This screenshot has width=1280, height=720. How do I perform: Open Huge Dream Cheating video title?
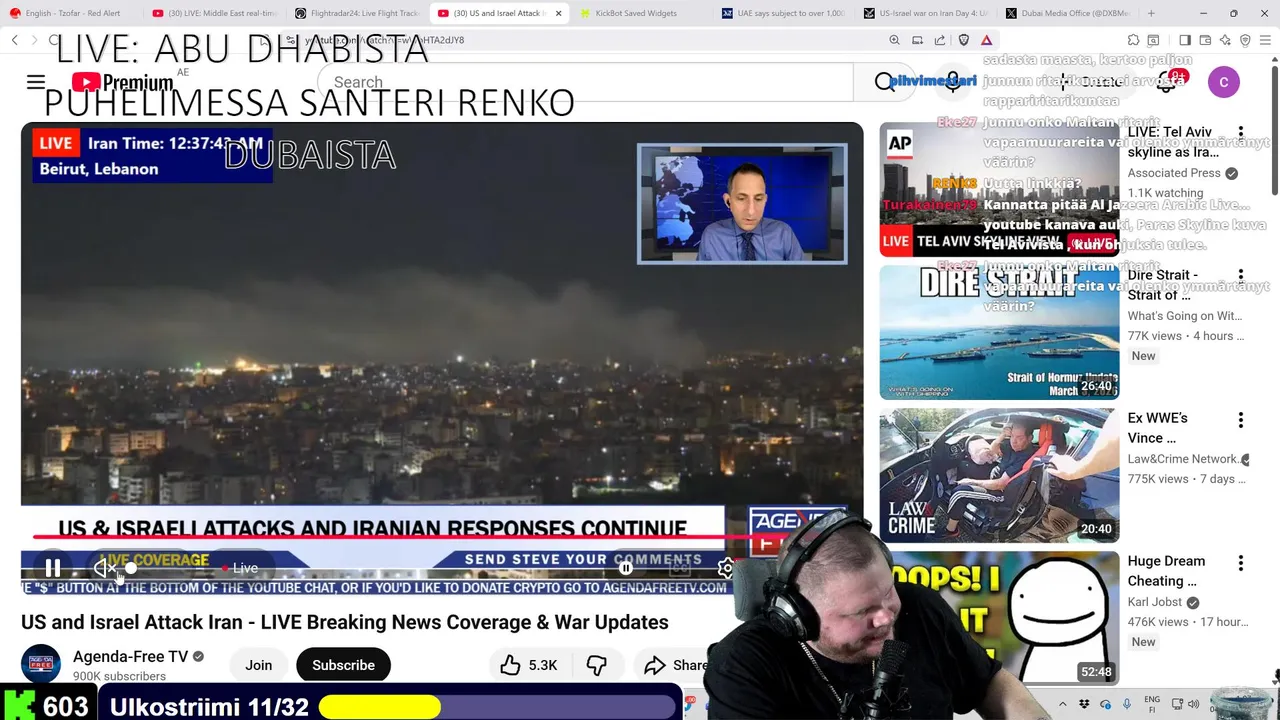(1166, 571)
